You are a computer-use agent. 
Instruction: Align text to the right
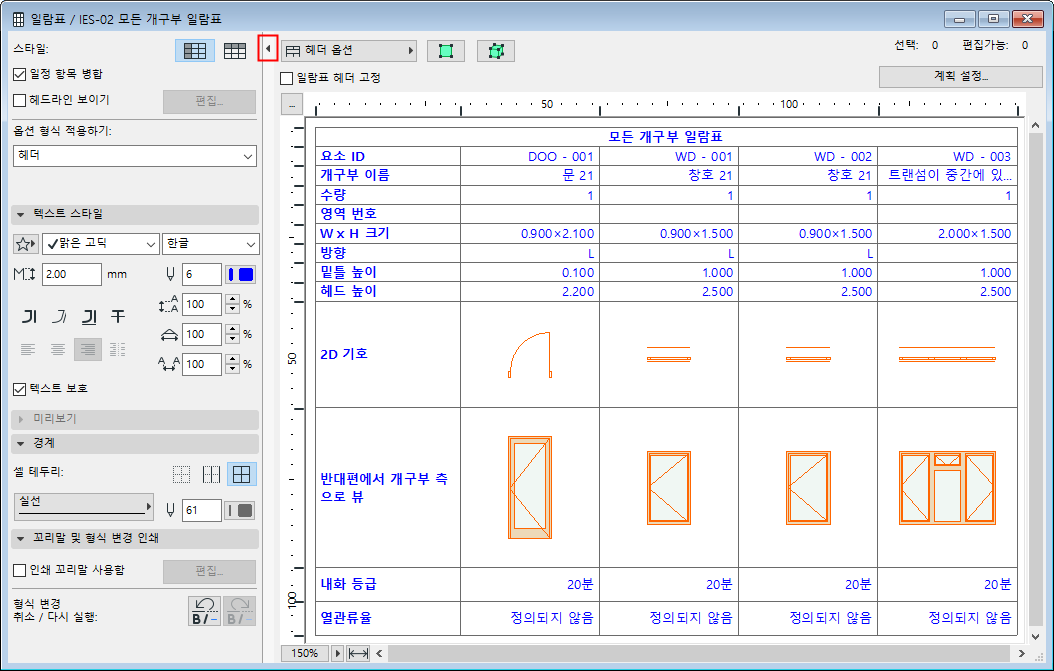(87, 349)
